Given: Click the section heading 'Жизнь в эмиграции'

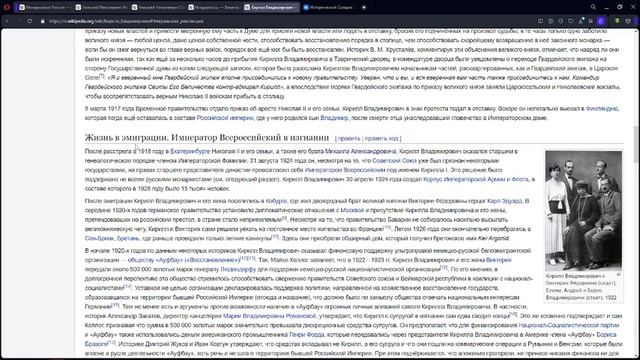Looking at the screenshot, I should [207, 138].
